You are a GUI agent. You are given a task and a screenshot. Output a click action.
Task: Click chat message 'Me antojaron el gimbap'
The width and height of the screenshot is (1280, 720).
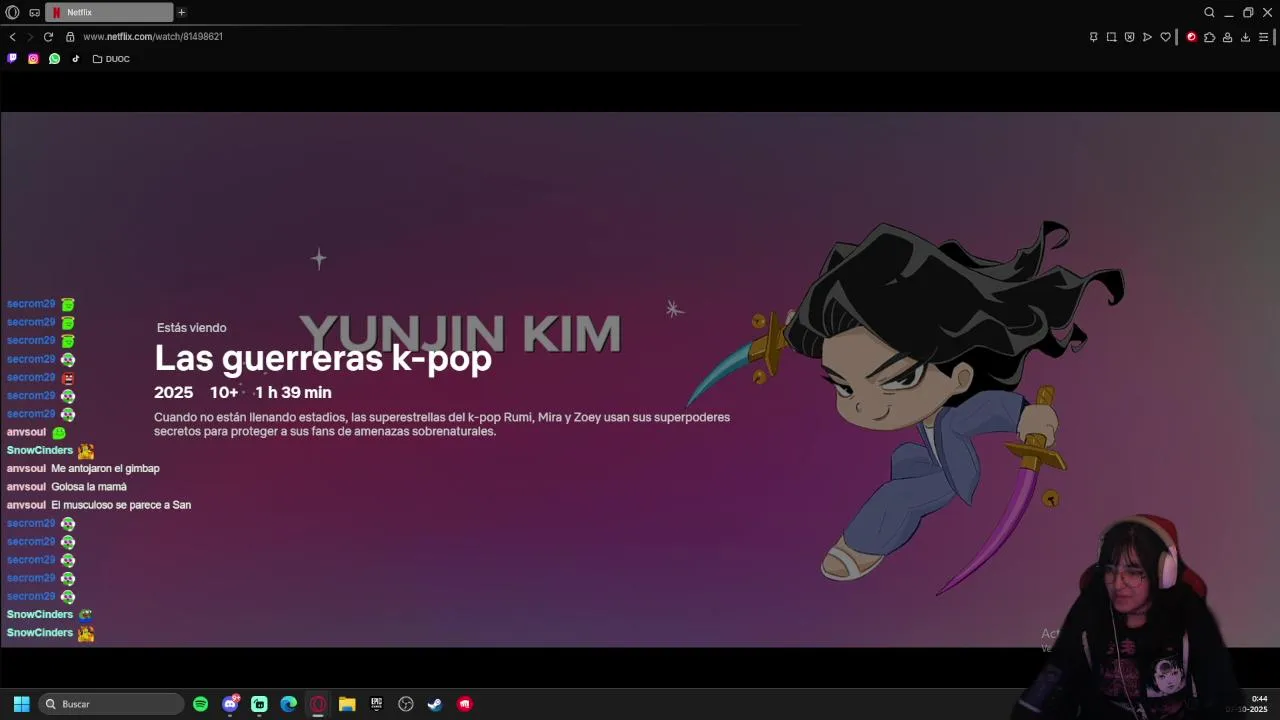click(x=105, y=468)
